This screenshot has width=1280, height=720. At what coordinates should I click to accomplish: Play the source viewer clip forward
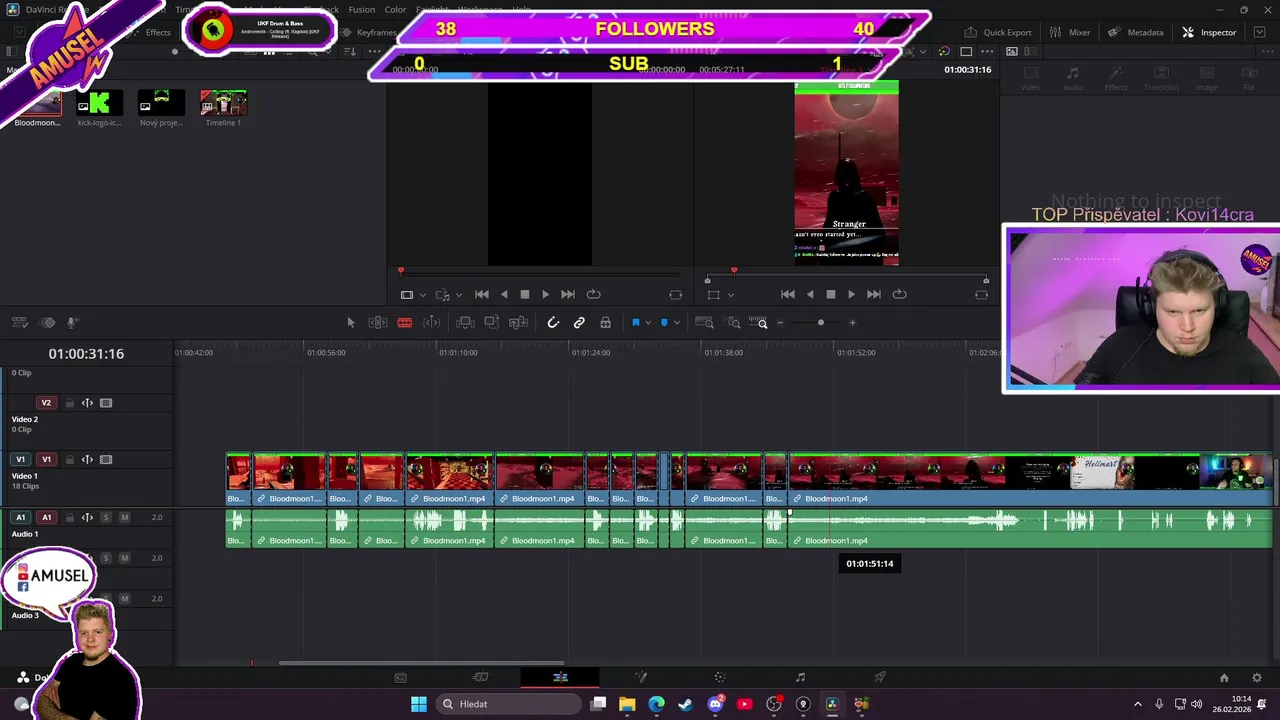point(545,294)
